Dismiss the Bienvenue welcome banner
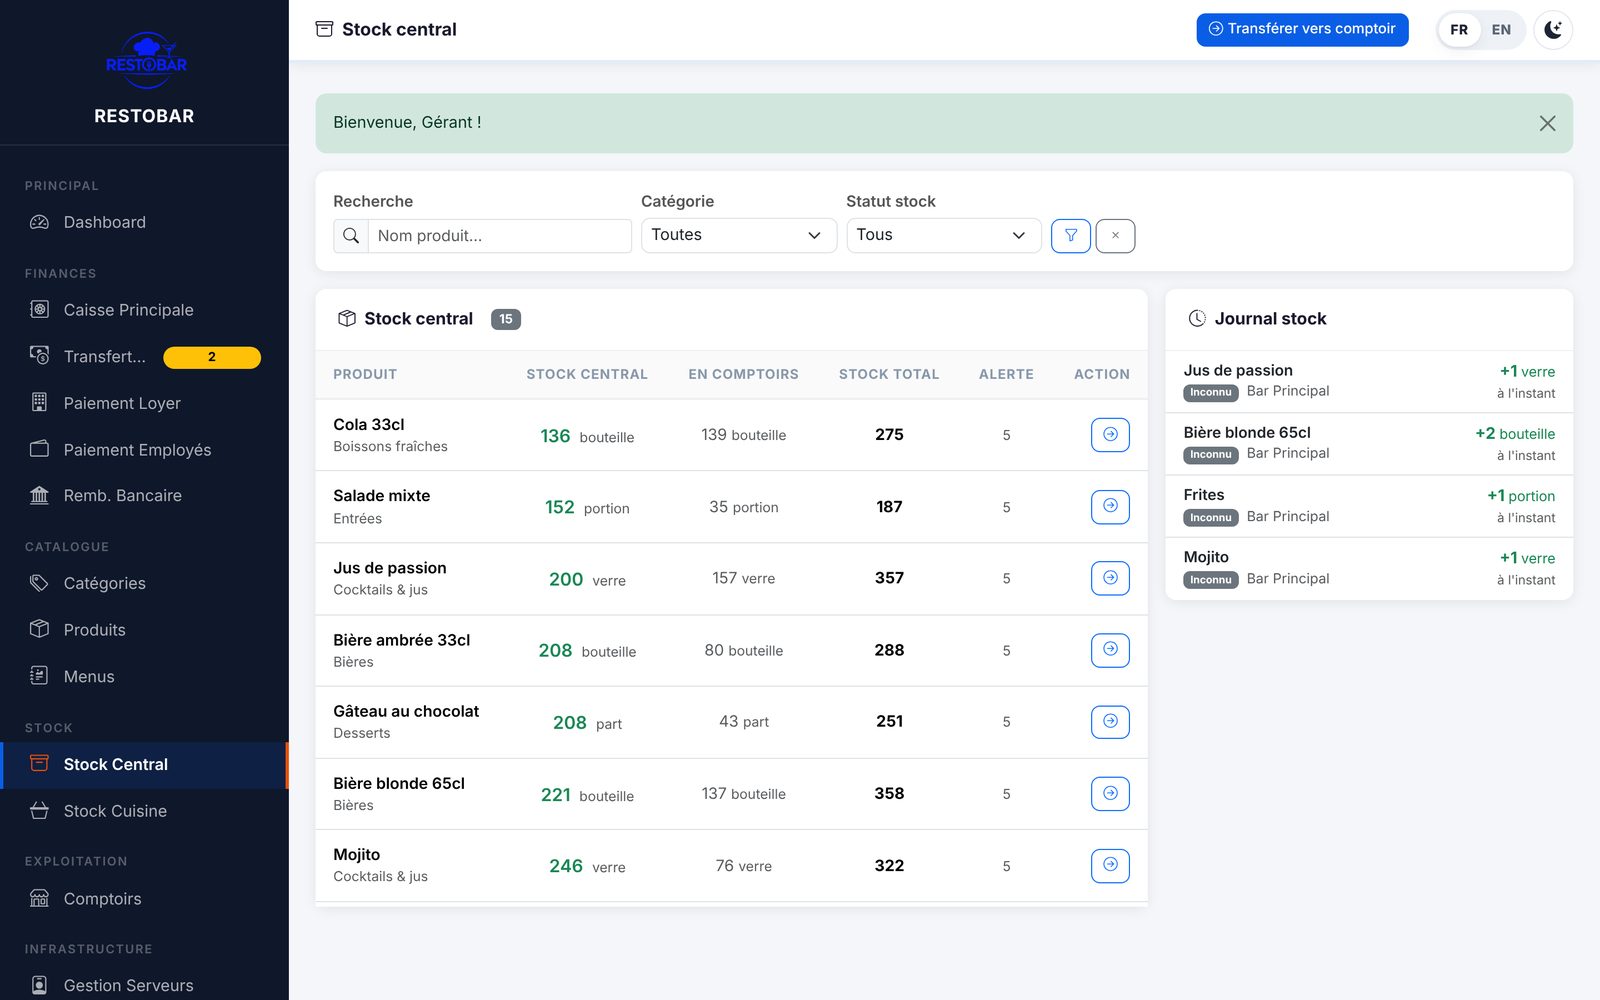The image size is (1600, 1000). click(1547, 123)
